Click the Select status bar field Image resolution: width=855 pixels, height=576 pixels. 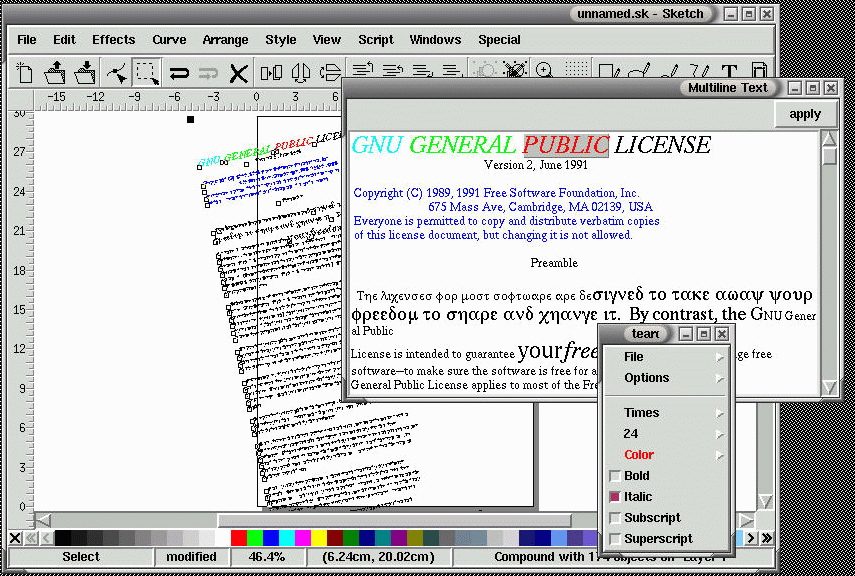tap(81, 557)
